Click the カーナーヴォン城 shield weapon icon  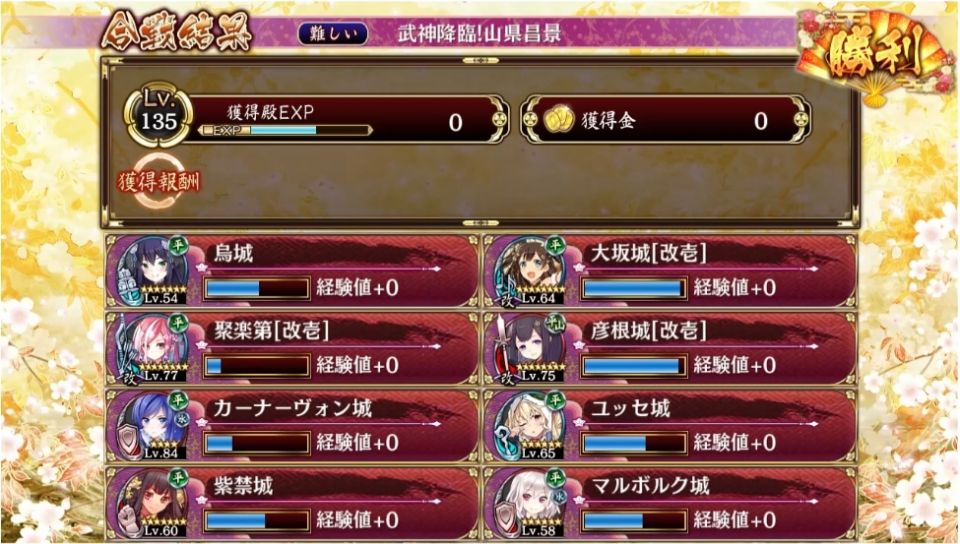[x=129, y=440]
